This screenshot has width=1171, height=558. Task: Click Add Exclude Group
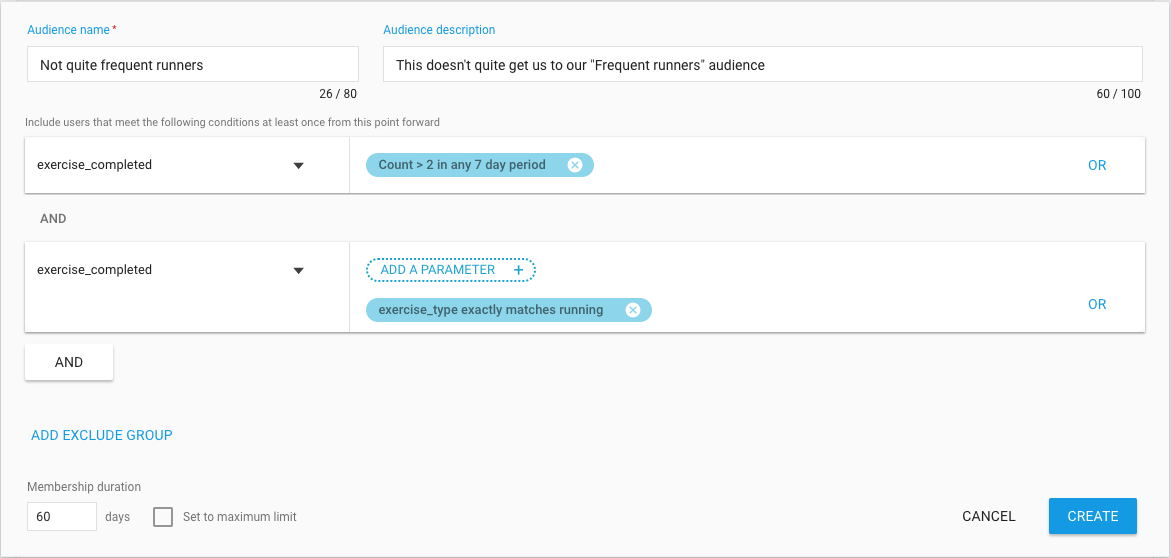point(102,435)
